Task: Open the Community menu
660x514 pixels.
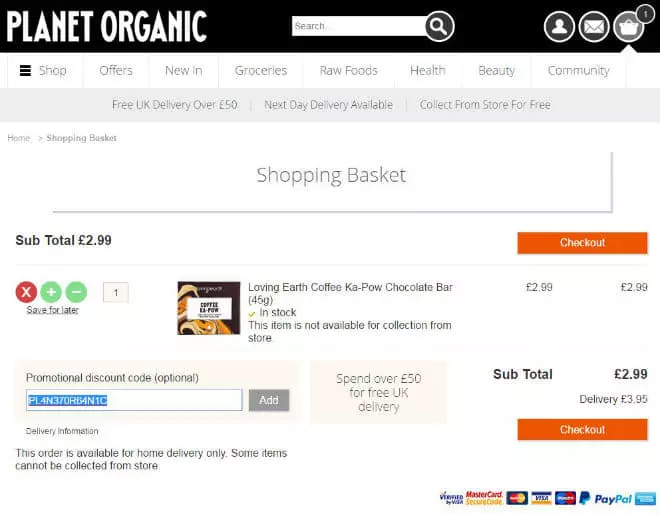Action: coord(578,70)
